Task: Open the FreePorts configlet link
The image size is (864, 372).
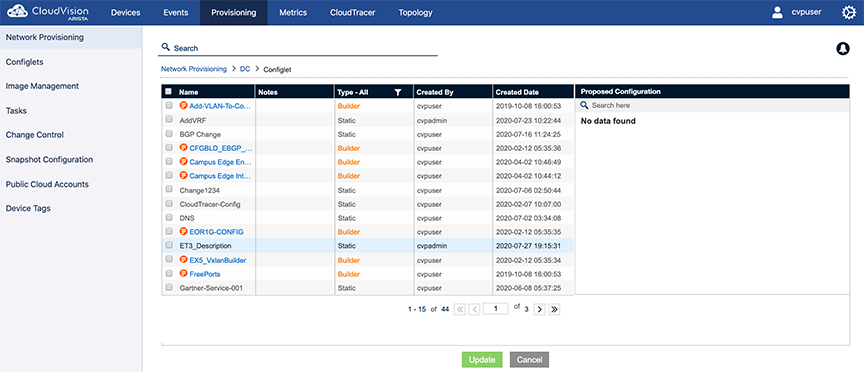Action: (x=205, y=273)
